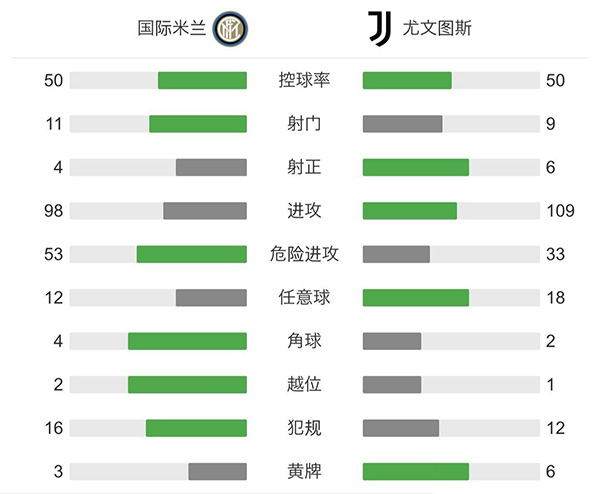Select the 国际米兰 team name
Screen dimensions: 600x494
pyautogui.click(x=172, y=29)
